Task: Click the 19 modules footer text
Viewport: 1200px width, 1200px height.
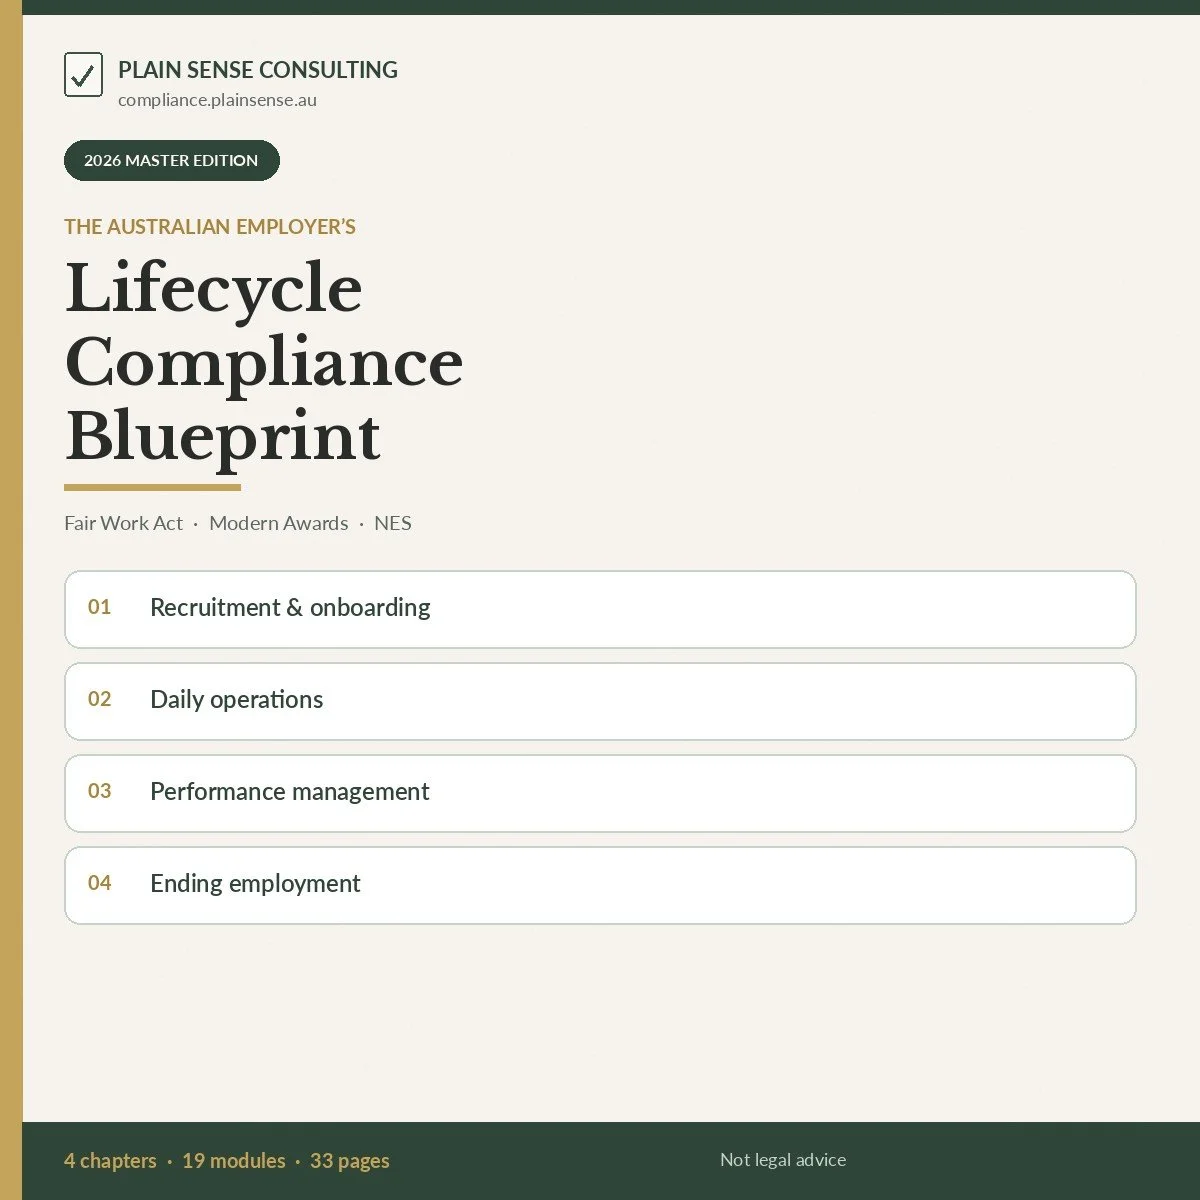Action: point(234,1161)
